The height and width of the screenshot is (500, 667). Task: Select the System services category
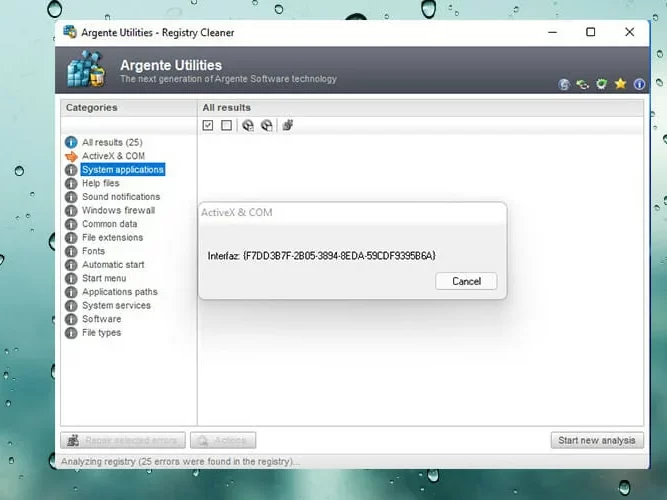point(116,306)
